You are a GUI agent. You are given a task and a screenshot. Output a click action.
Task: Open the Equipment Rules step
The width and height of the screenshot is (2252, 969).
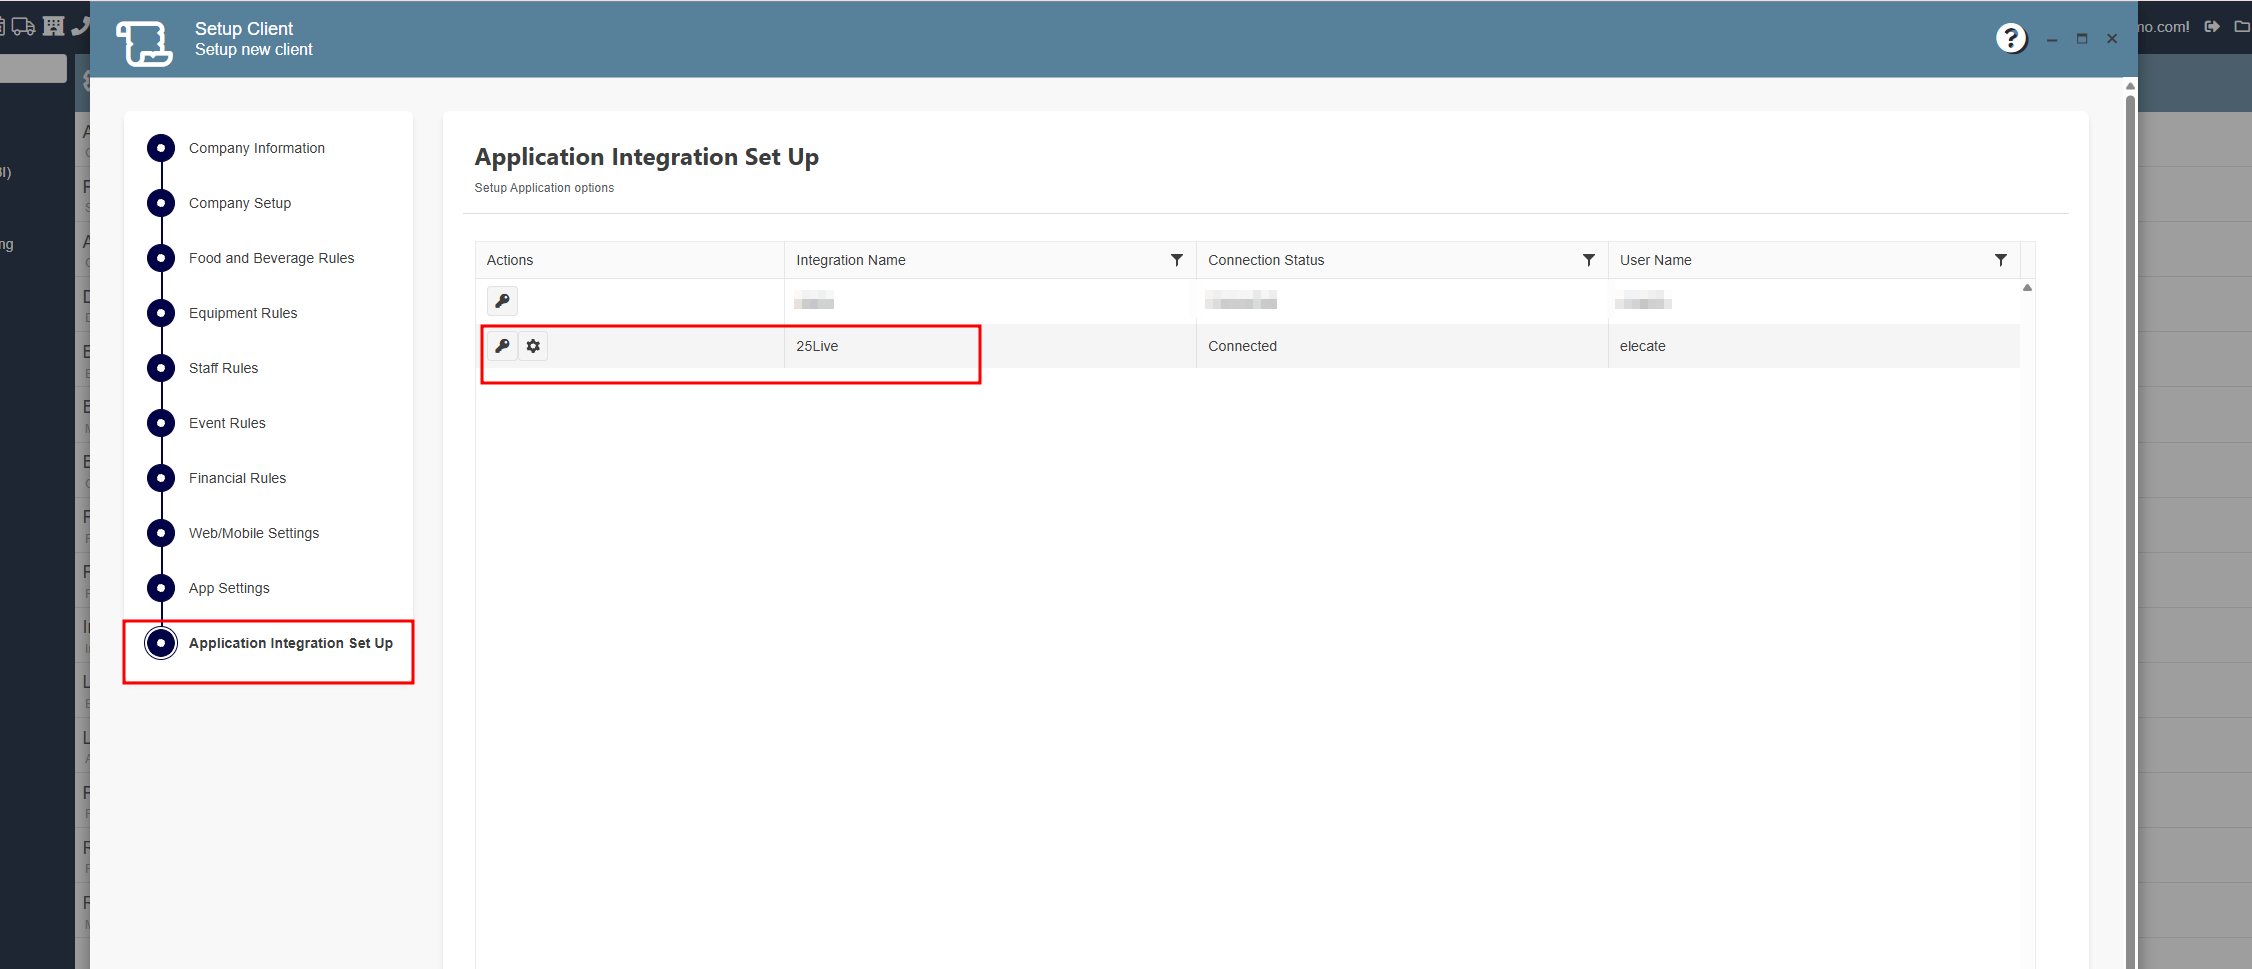point(243,313)
